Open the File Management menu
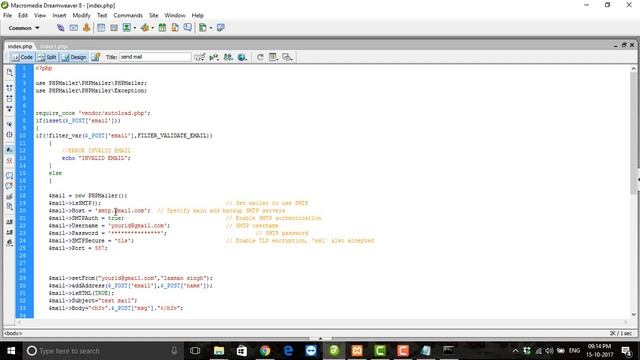 [x=228, y=57]
